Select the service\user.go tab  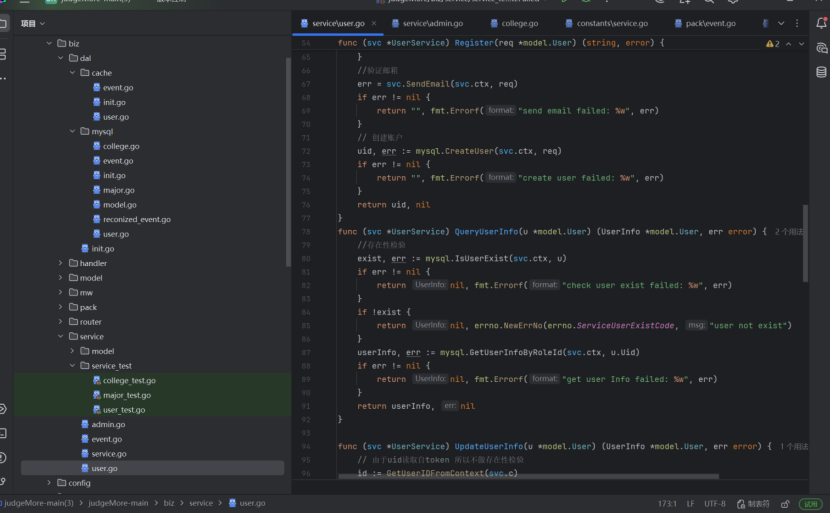click(x=338, y=23)
